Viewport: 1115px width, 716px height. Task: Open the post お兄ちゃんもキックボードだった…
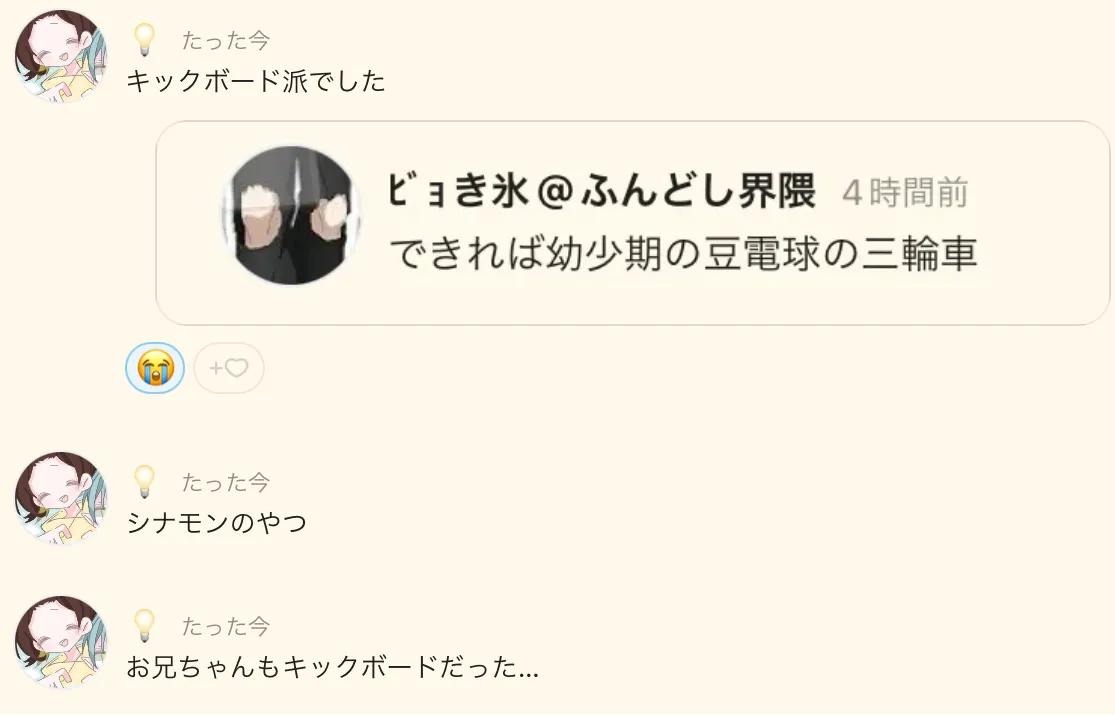(332, 667)
